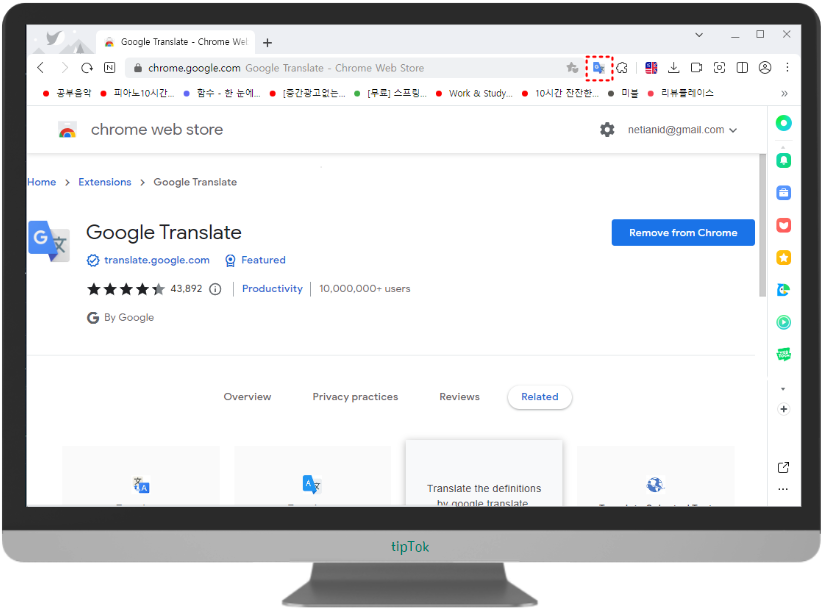The width and height of the screenshot is (823, 613).
Task: Click the video picture-in-picture toolbar icon
Action: click(697, 68)
